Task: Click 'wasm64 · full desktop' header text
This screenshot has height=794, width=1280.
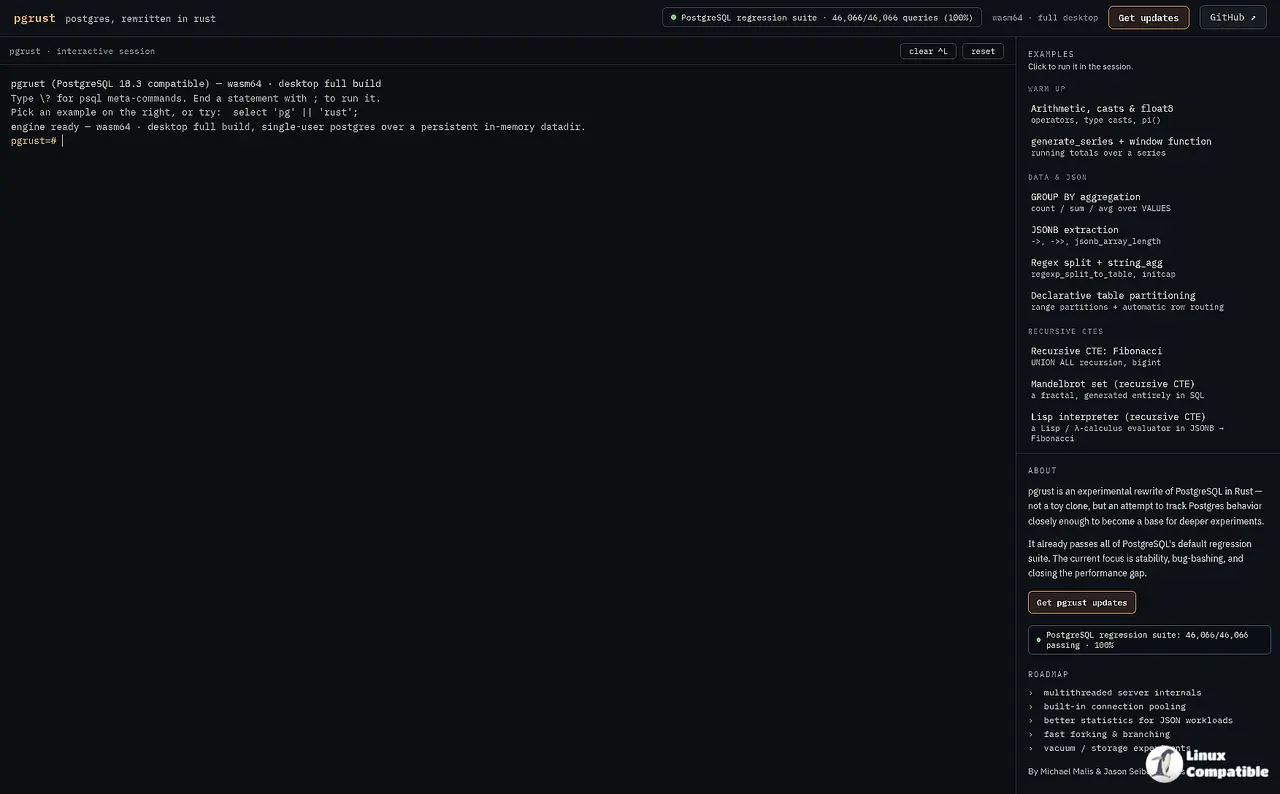Action: click(1044, 18)
